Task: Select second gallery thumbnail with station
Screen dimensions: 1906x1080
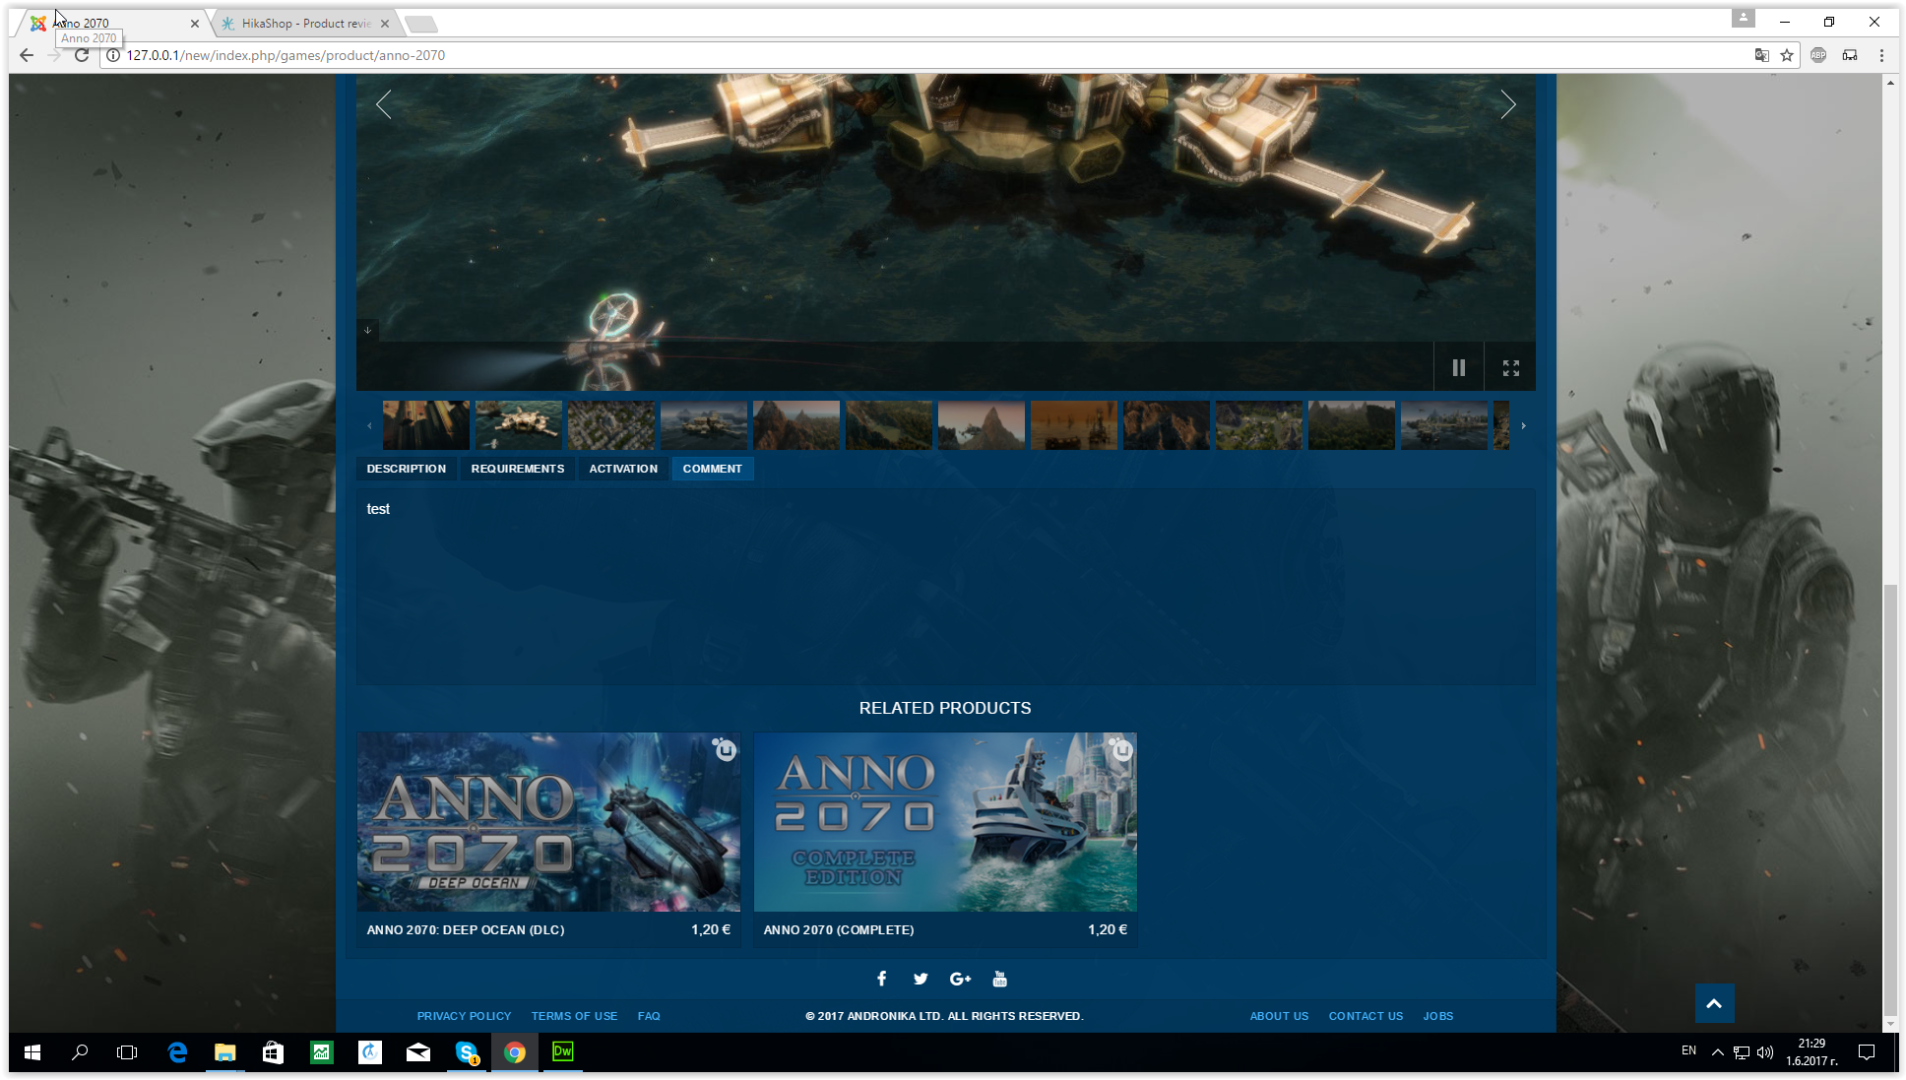Action: 519,425
